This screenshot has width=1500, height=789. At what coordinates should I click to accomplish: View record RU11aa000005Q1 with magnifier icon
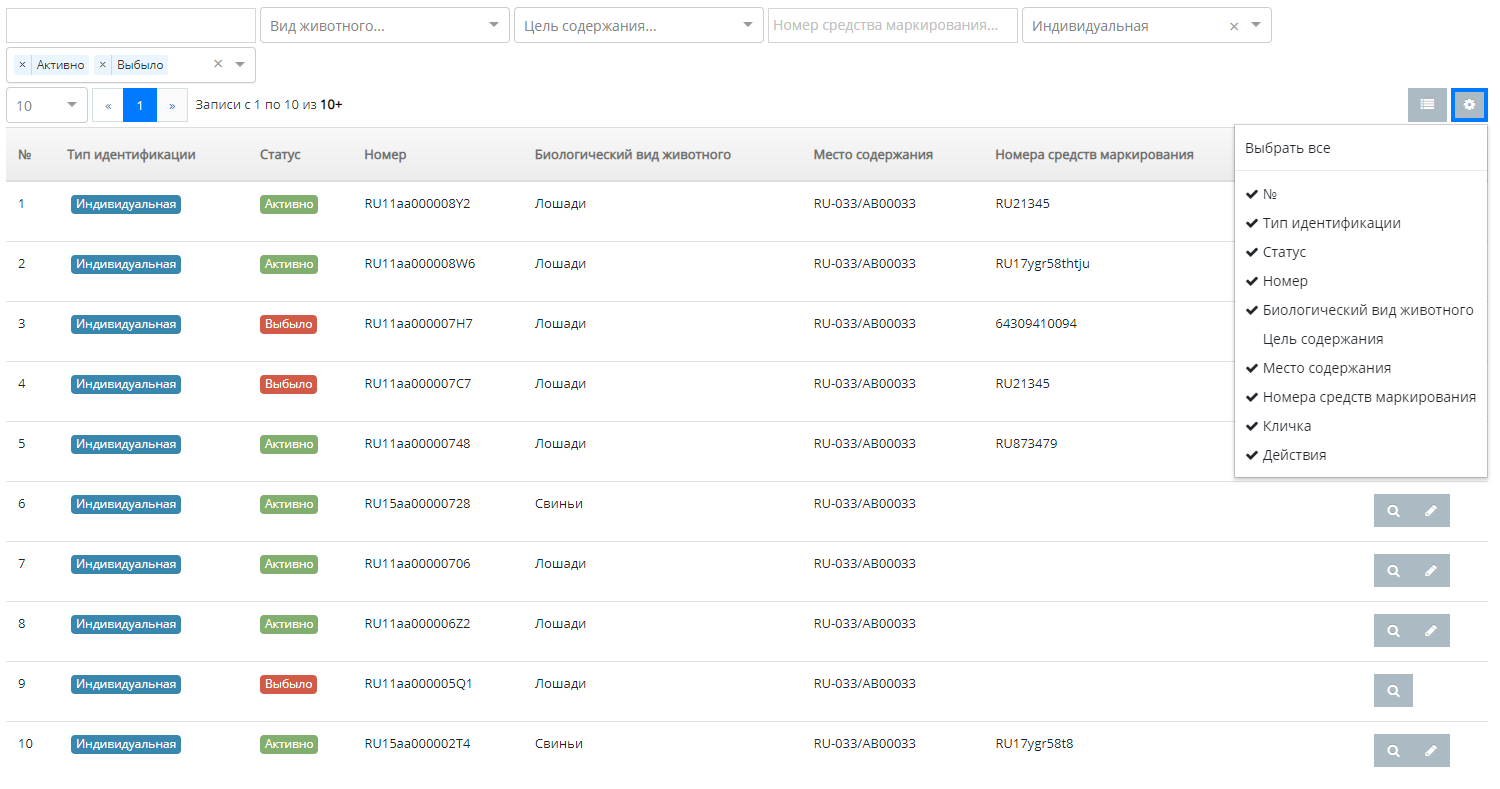click(1393, 691)
